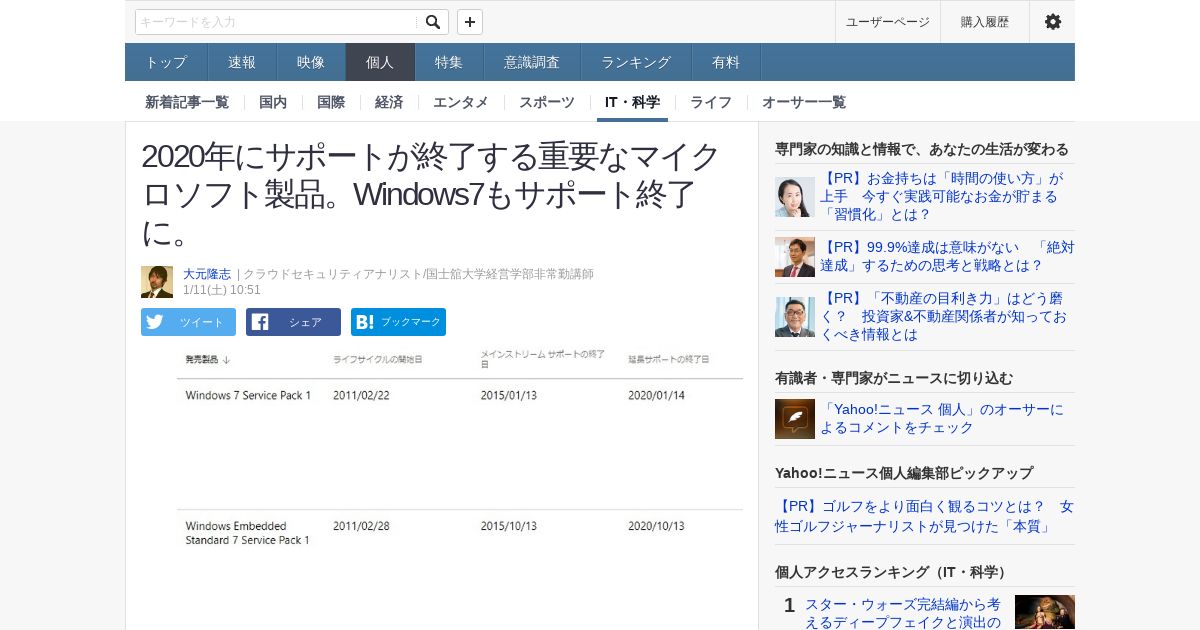Click man's photo beside 不動産 PR
The height and width of the screenshot is (630, 1200).
(x=795, y=317)
